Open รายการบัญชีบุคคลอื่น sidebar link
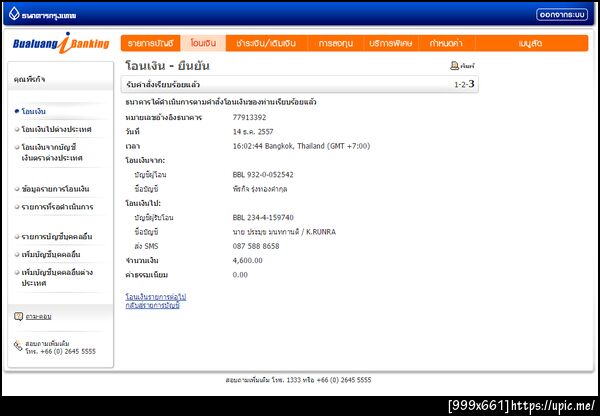Screen dimensions: 600x416 click(x=57, y=237)
